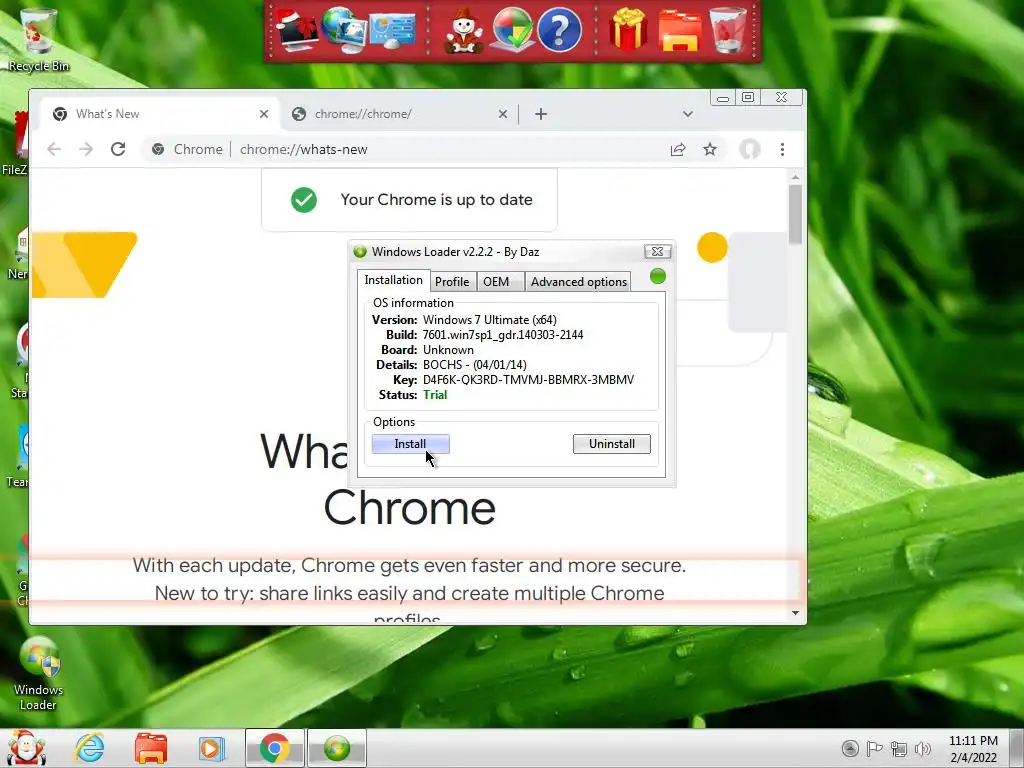Bookmark this page with the star
The height and width of the screenshot is (768, 1024).
[x=710, y=150]
